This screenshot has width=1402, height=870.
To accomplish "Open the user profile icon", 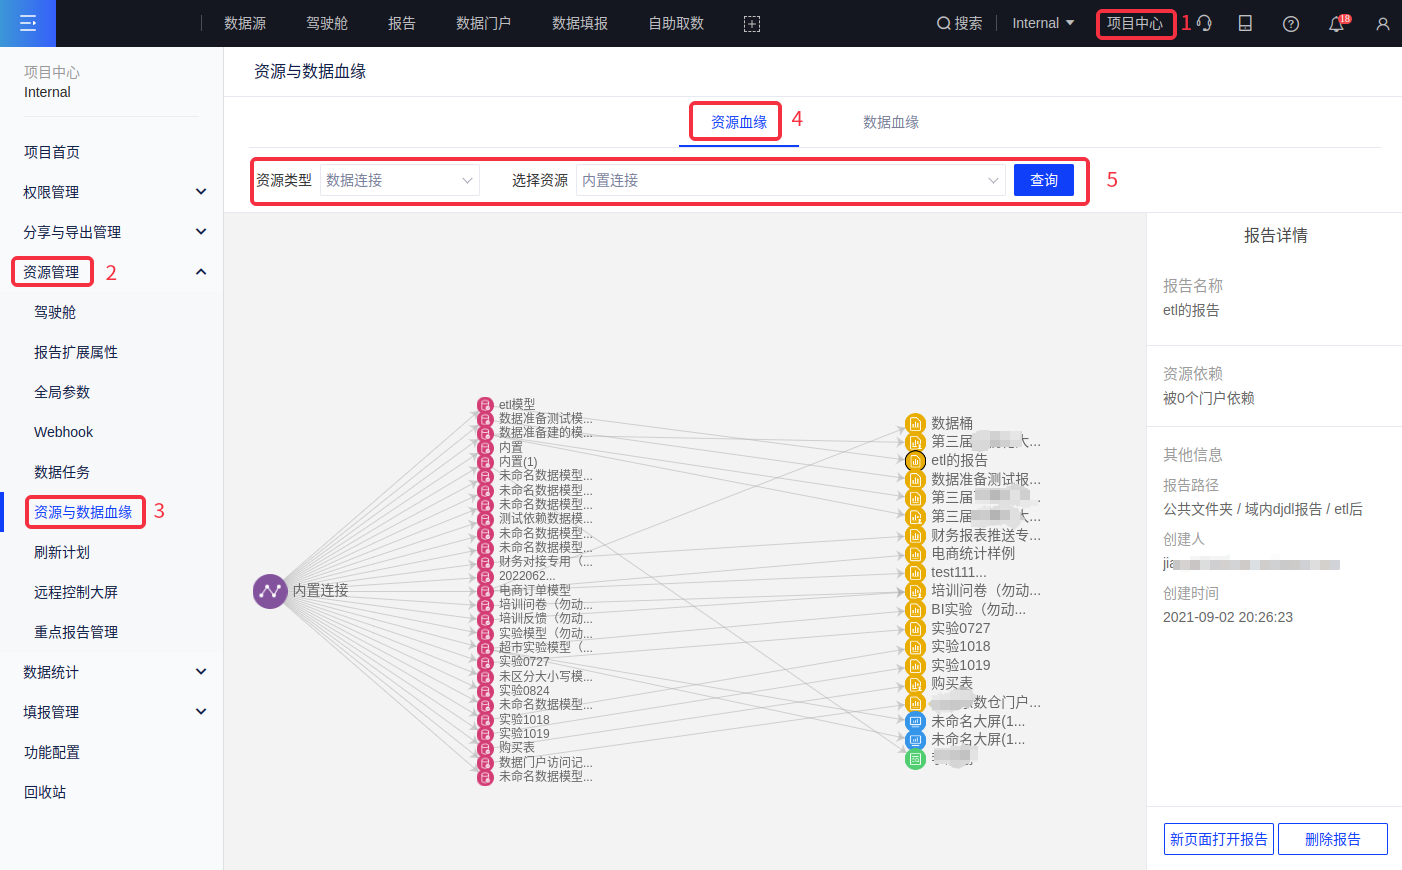I will [x=1382, y=24].
